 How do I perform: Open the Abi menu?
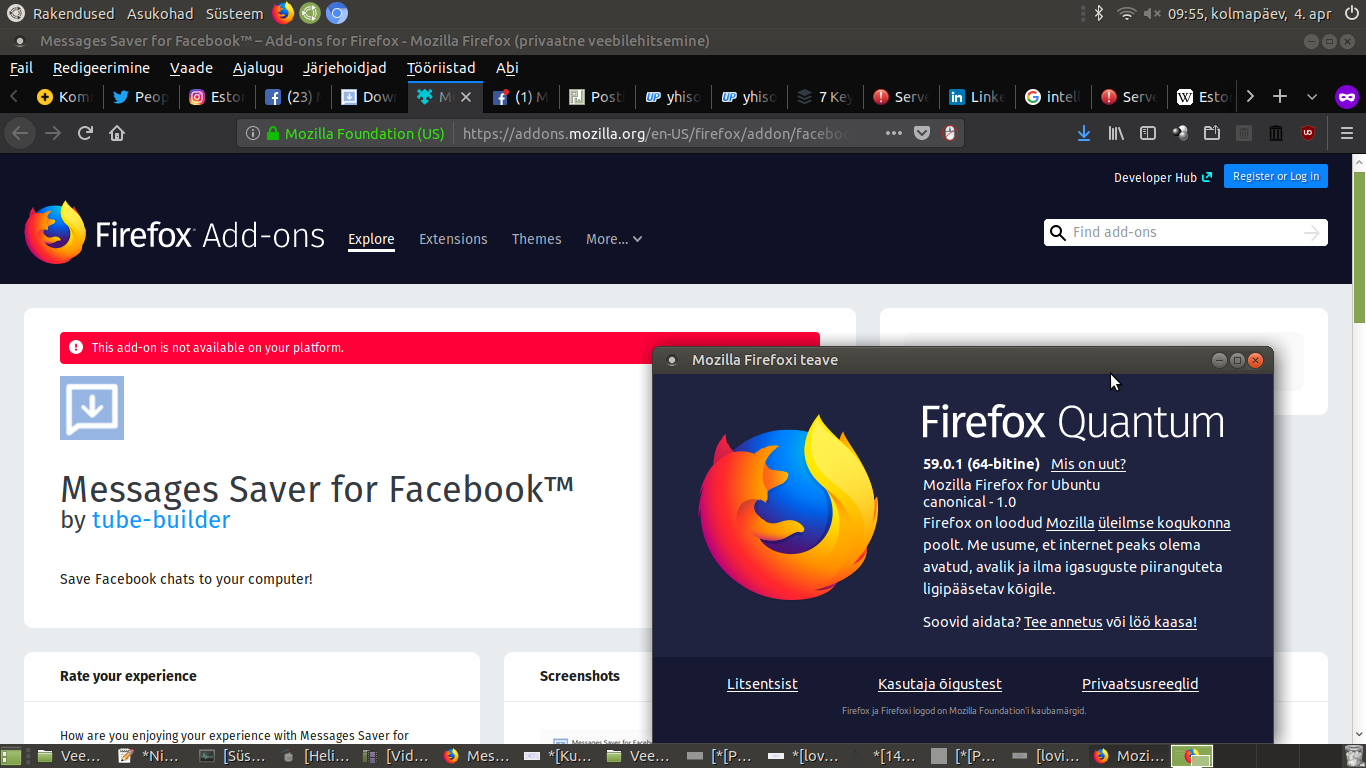click(507, 68)
